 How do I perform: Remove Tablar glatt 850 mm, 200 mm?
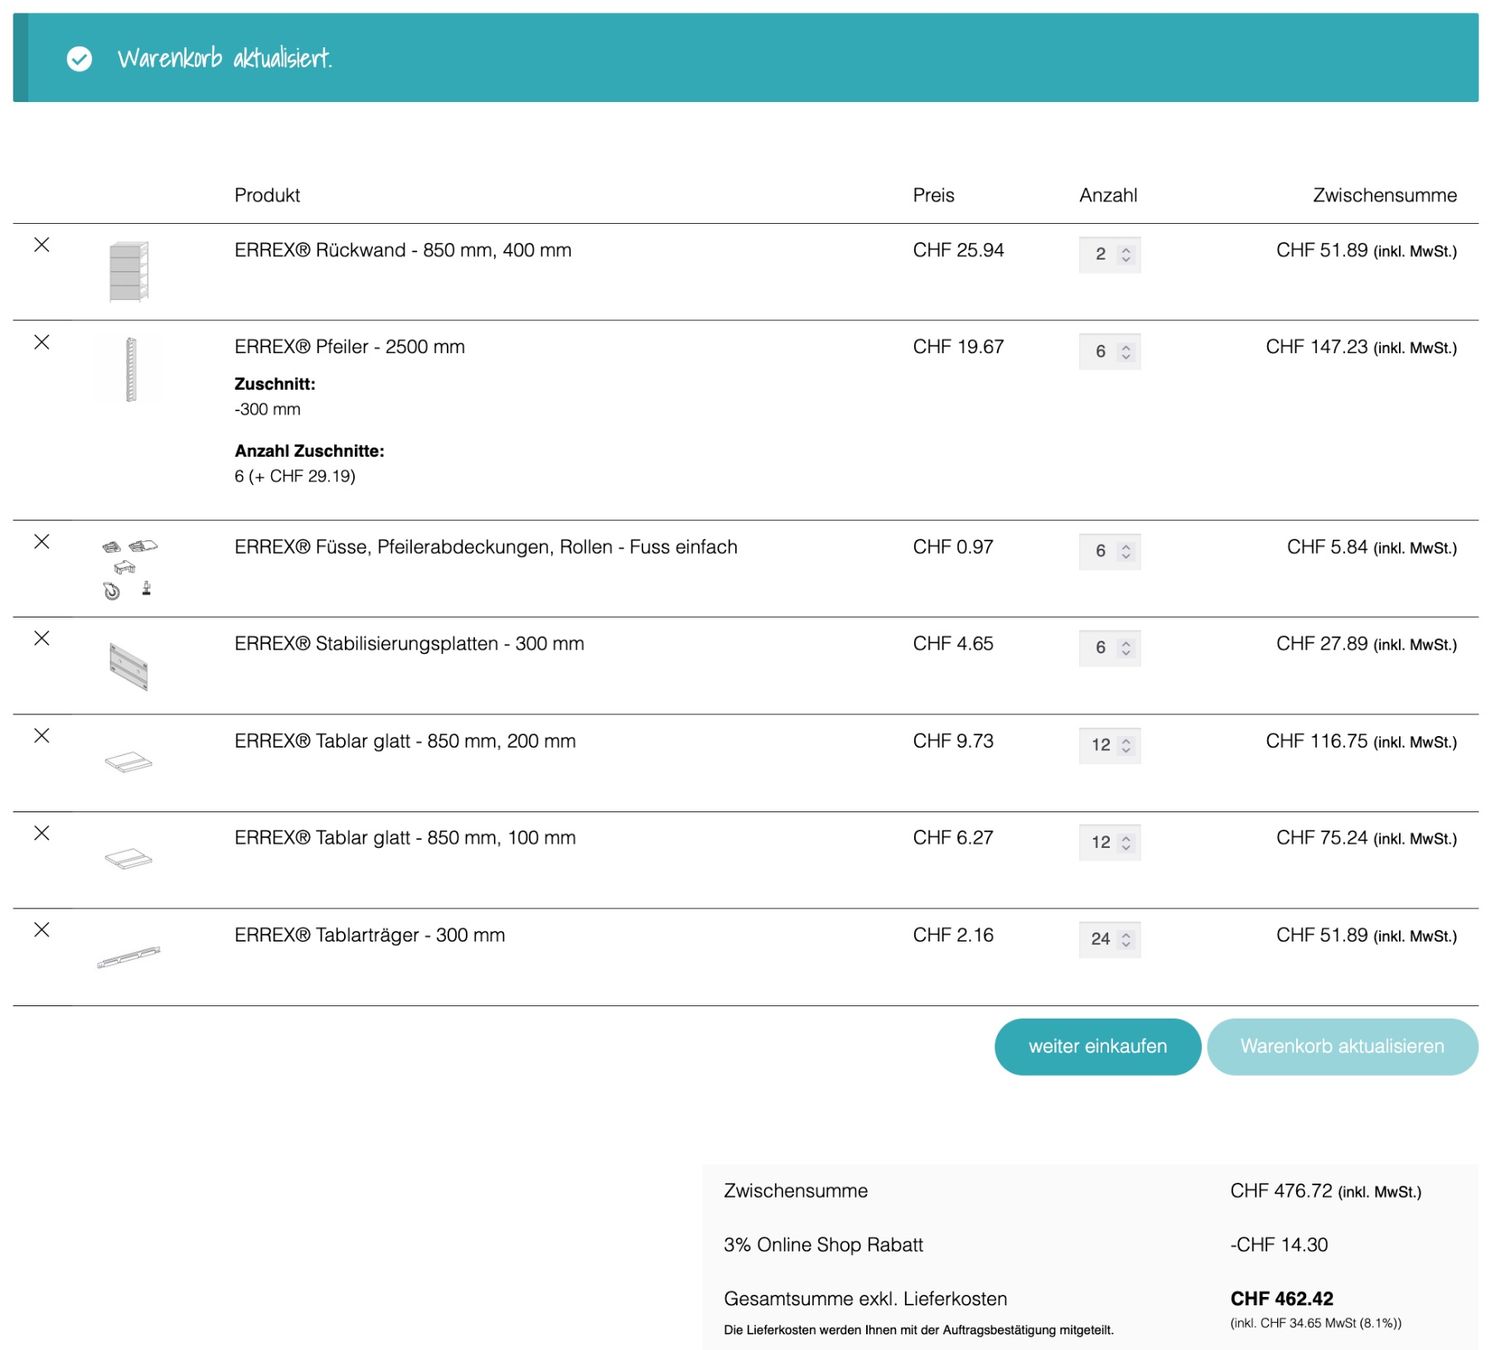(x=42, y=736)
